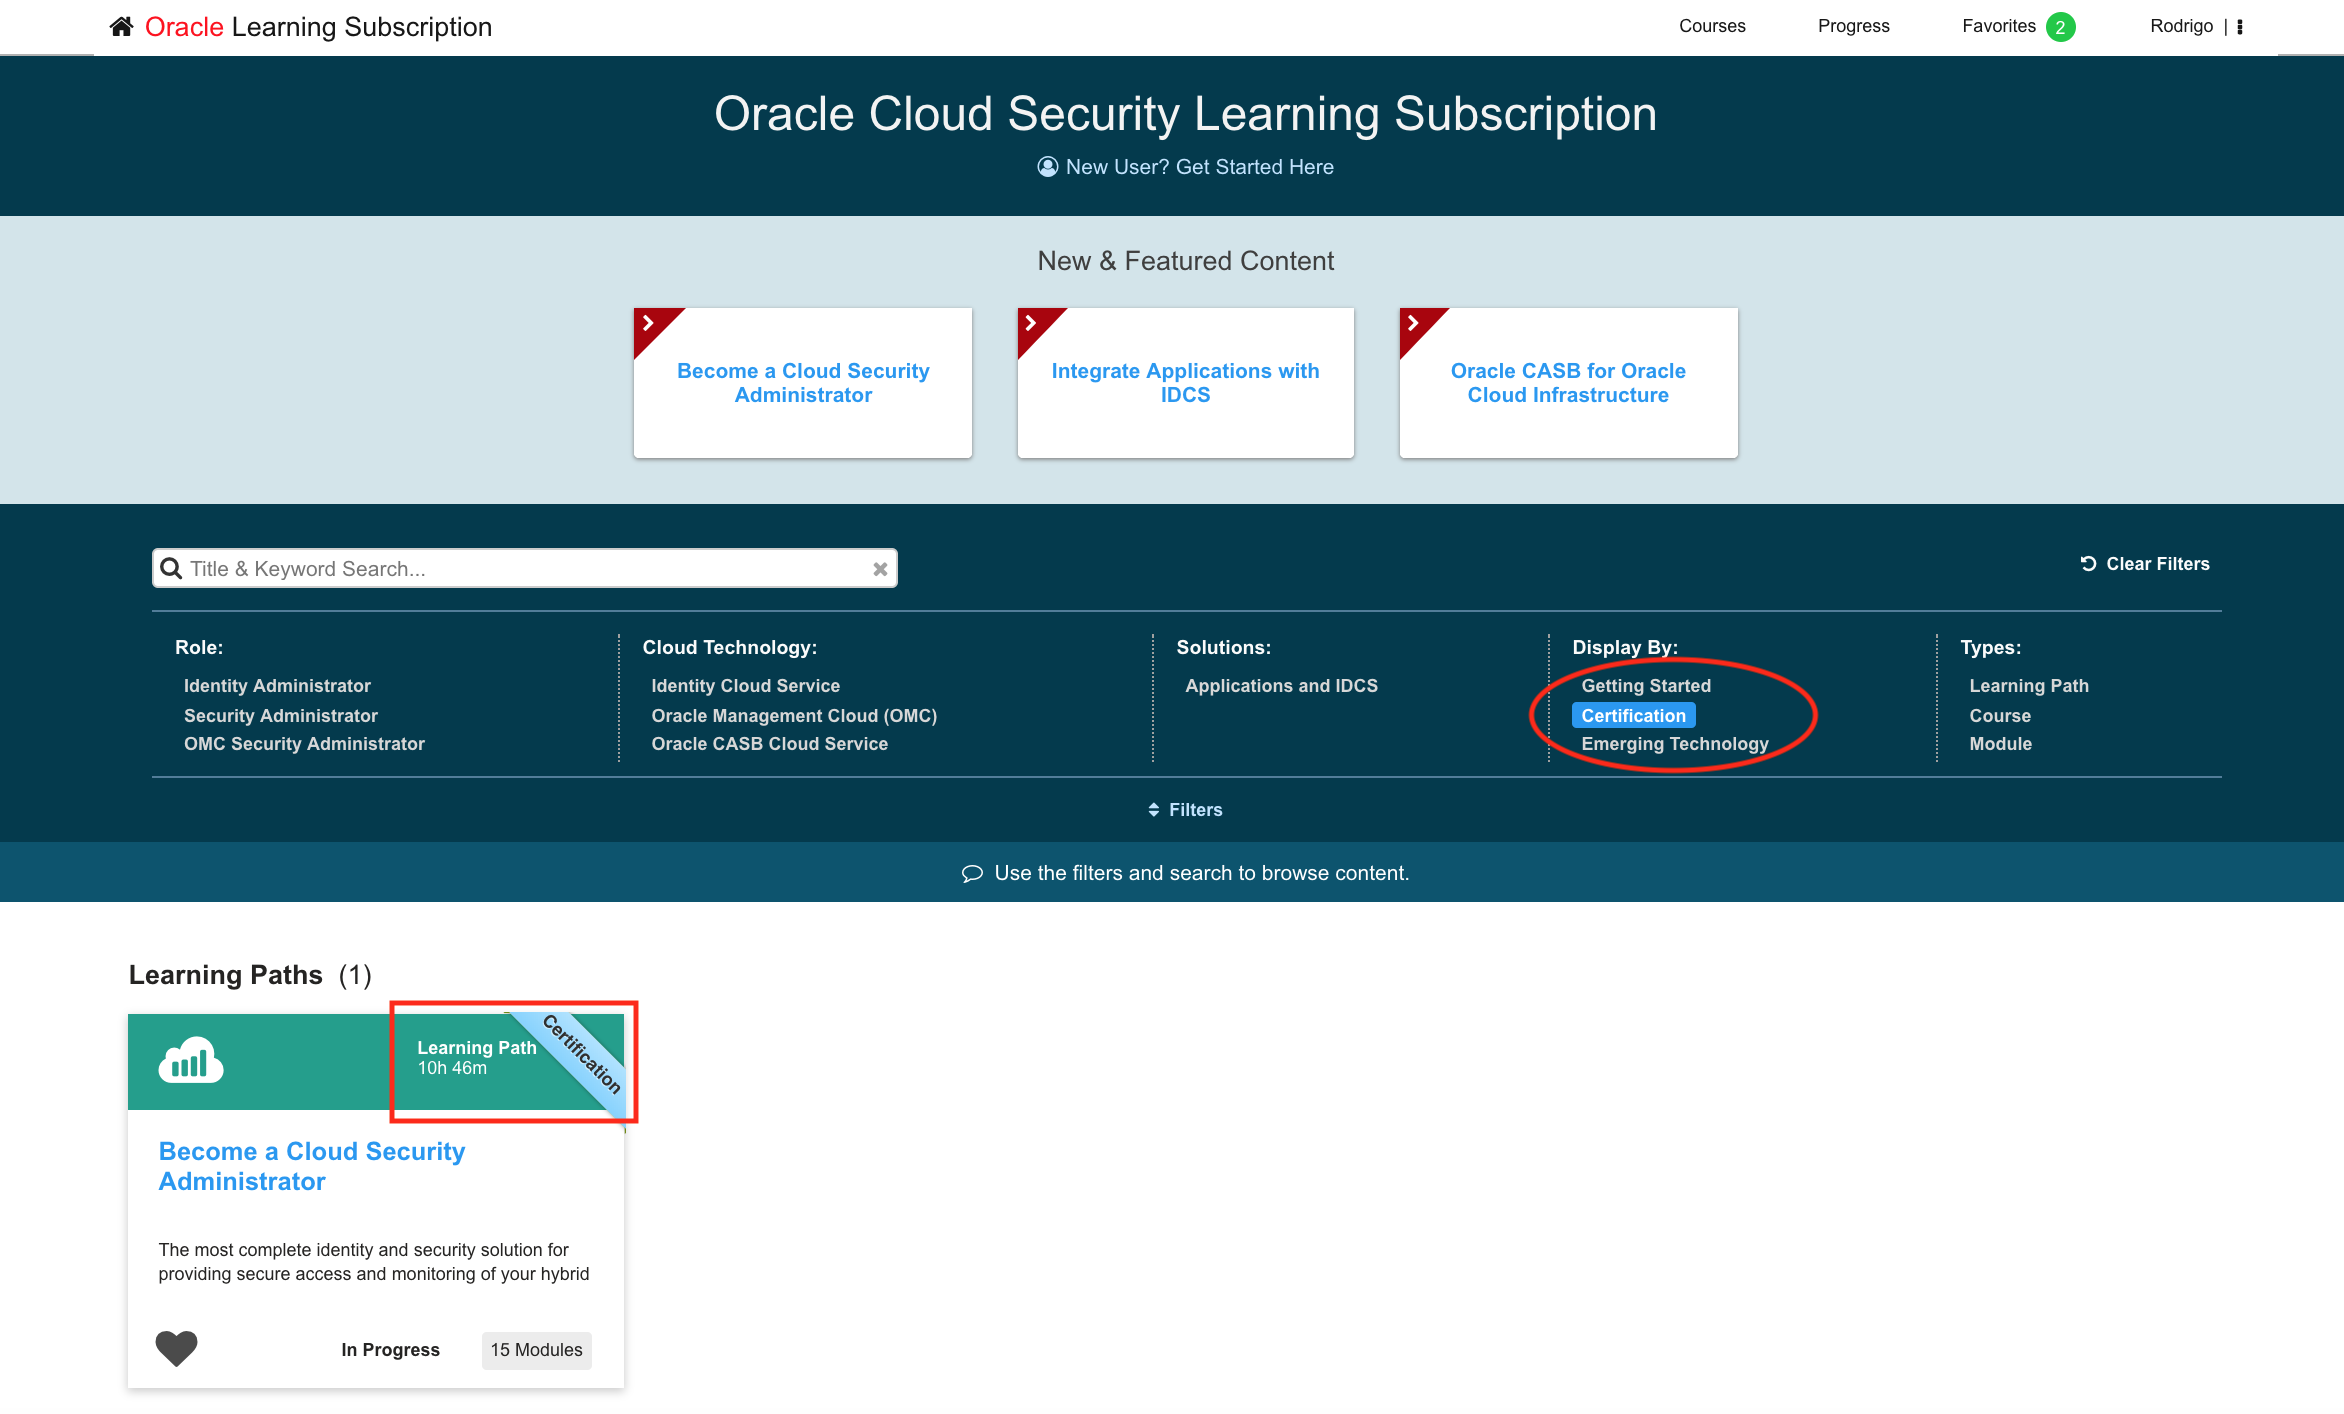
Task: Filter by Security Administrator role
Action: (x=281, y=716)
